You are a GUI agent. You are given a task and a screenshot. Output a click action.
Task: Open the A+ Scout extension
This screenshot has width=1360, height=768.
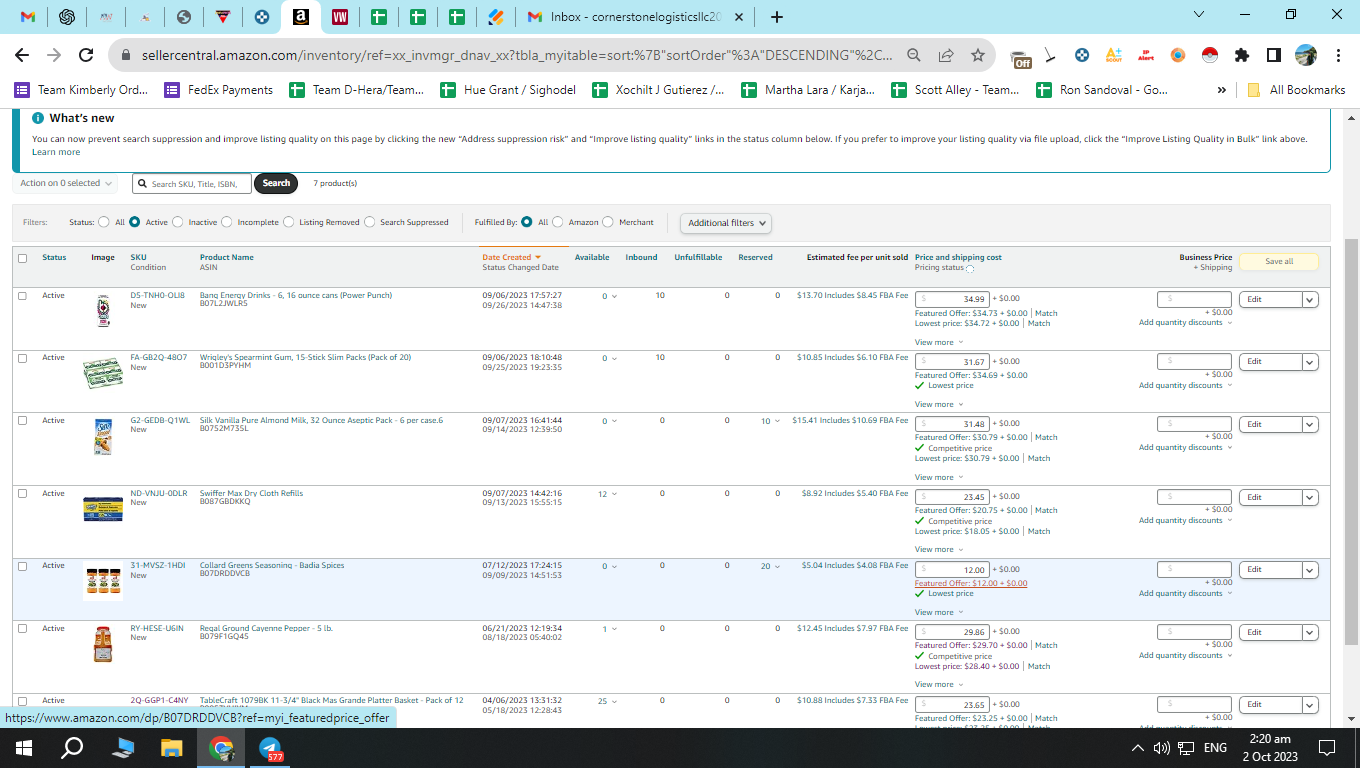point(1114,55)
